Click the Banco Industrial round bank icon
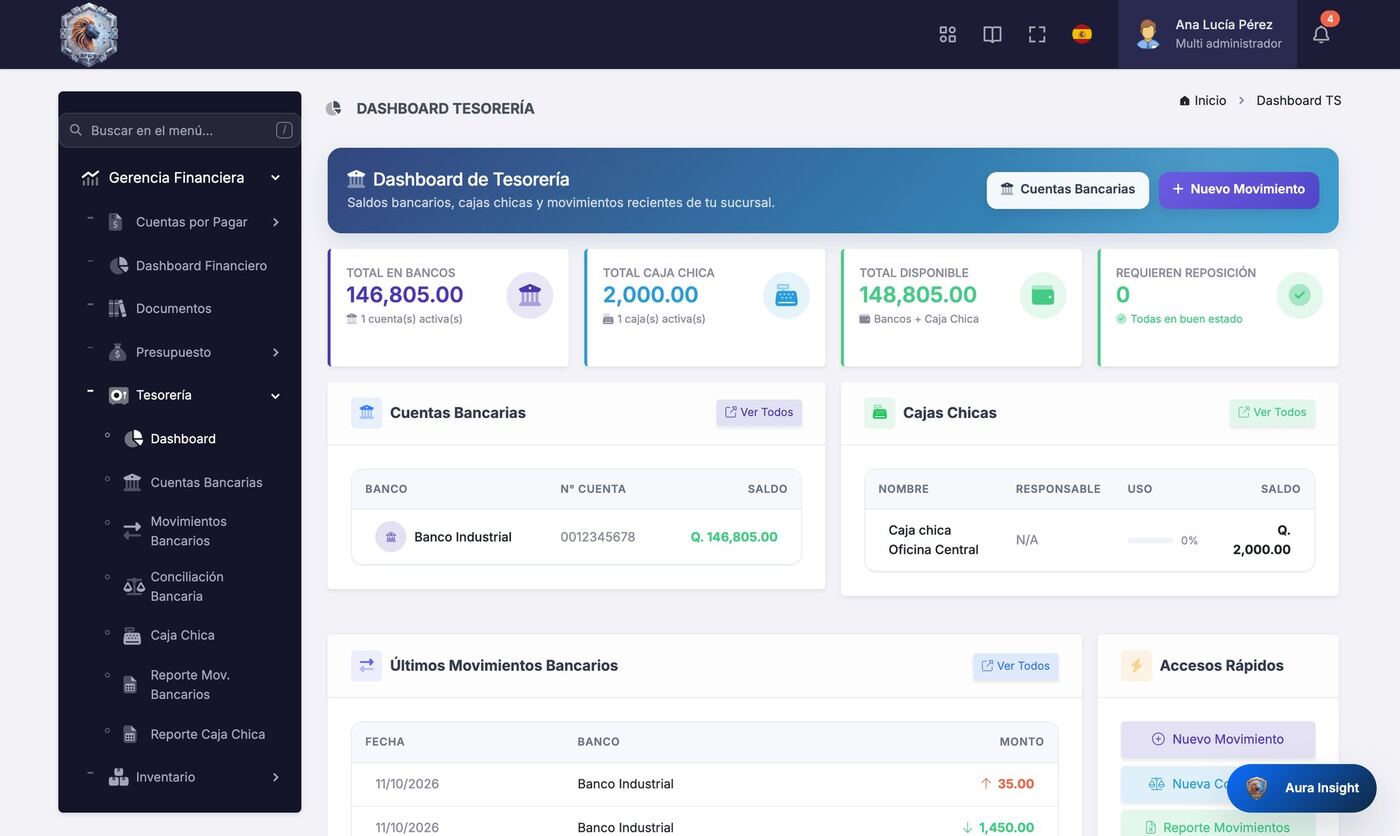Image resolution: width=1400 pixels, height=836 pixels. click(x=391, y=537)
